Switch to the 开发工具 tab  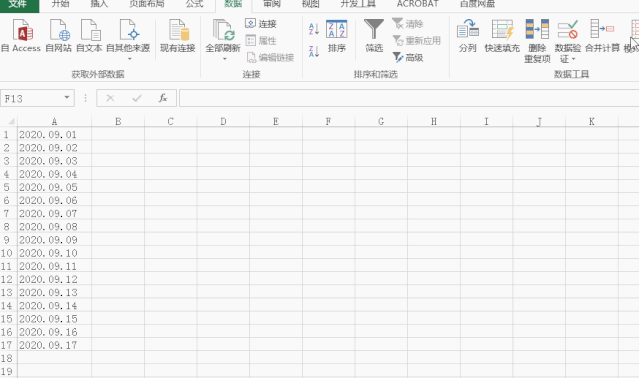(358, 4)
